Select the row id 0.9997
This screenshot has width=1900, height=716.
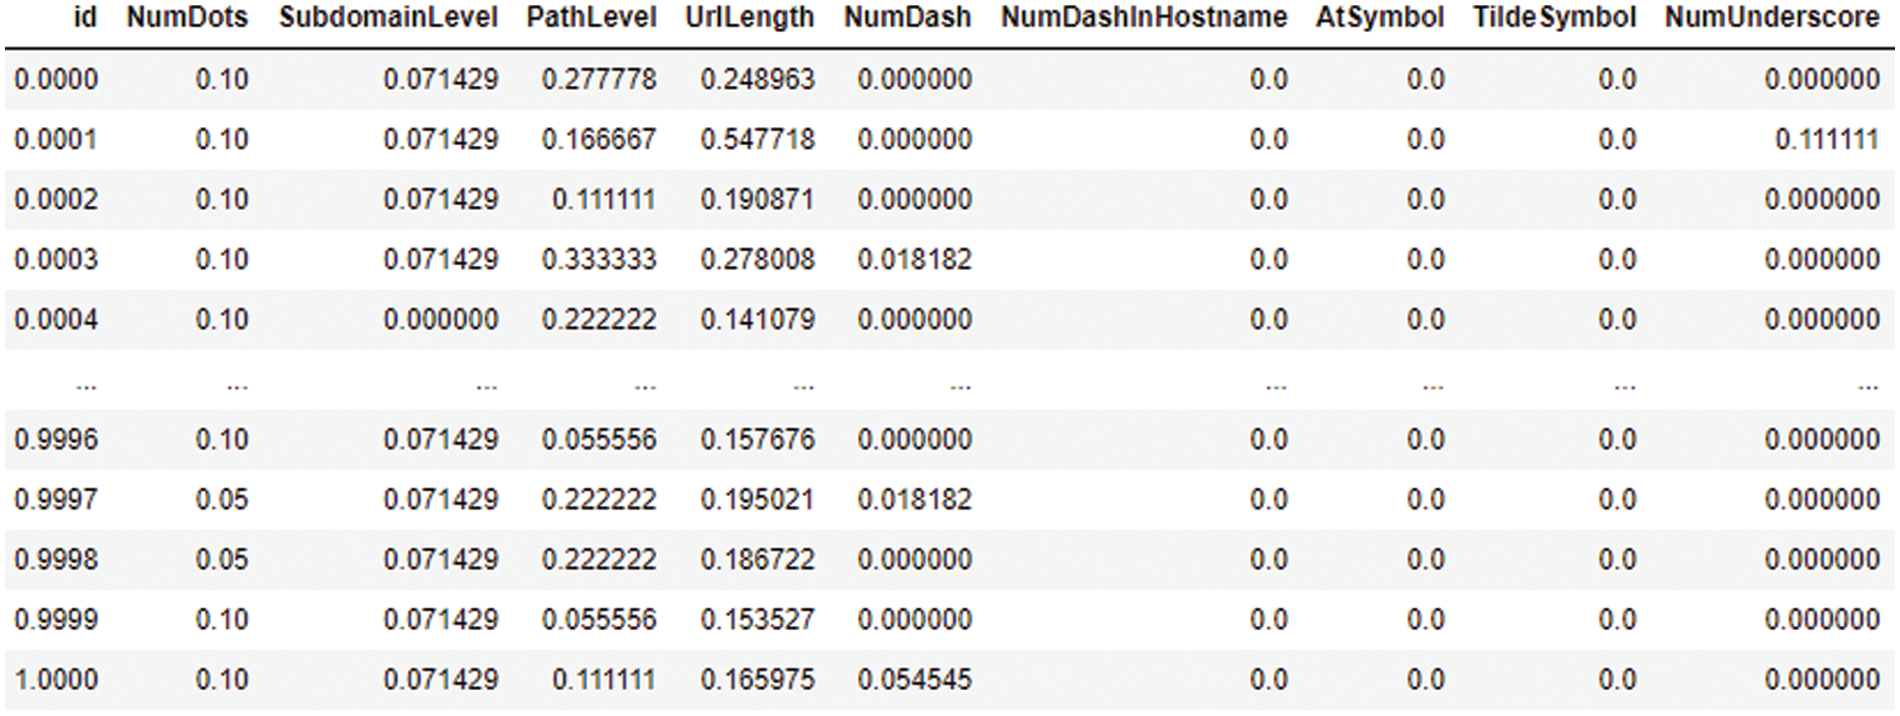coord(56,499)
